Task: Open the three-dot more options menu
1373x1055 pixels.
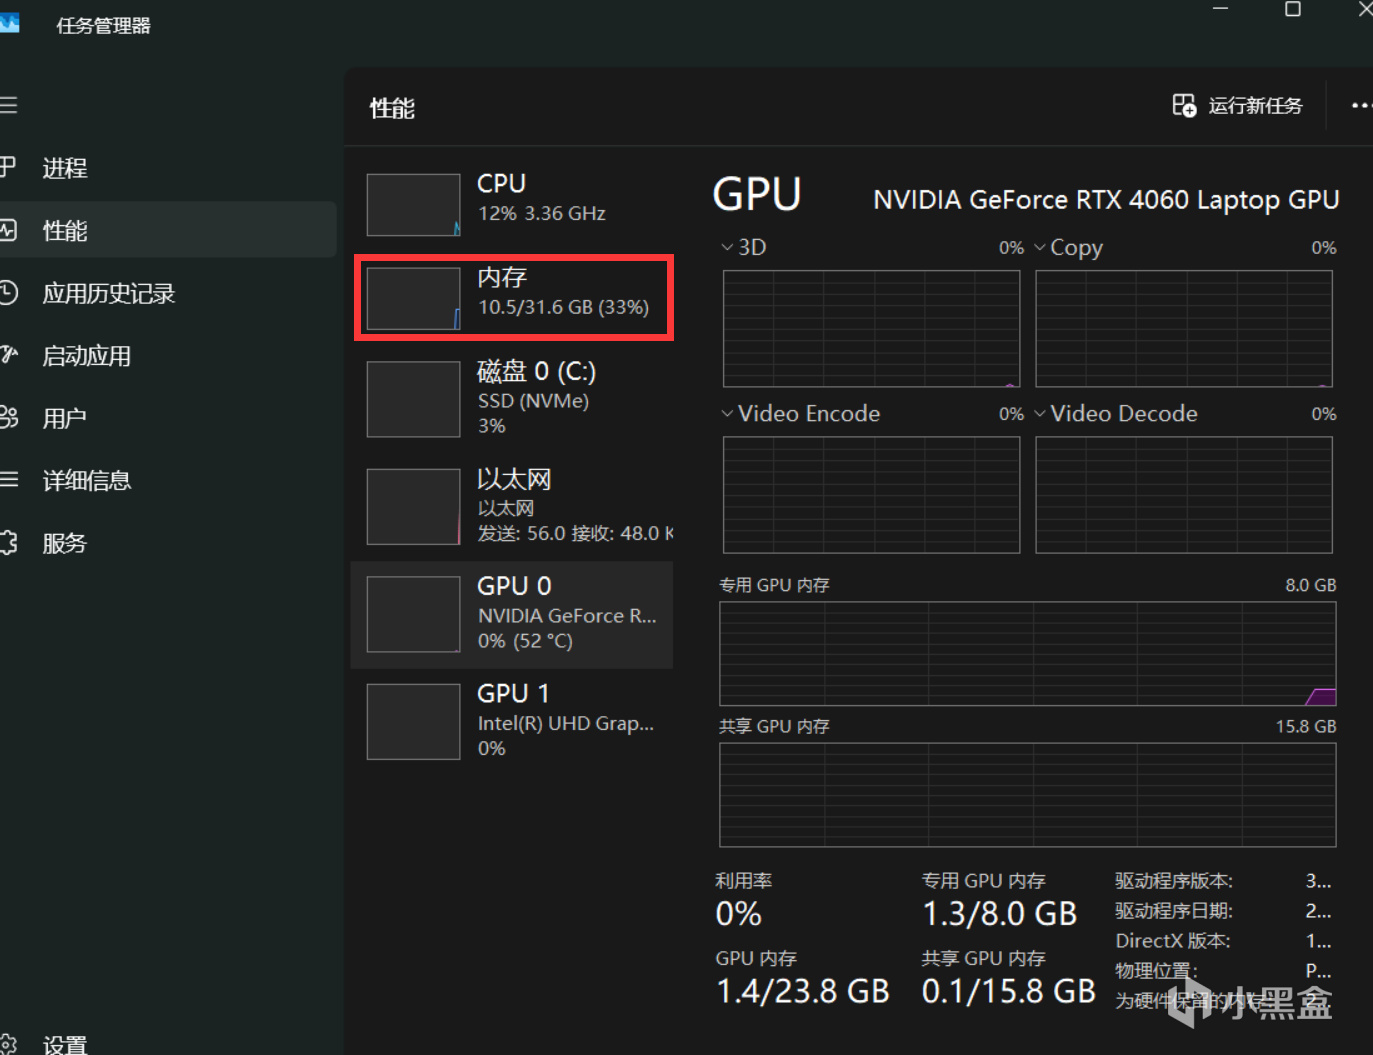Action: point(1361,105)
